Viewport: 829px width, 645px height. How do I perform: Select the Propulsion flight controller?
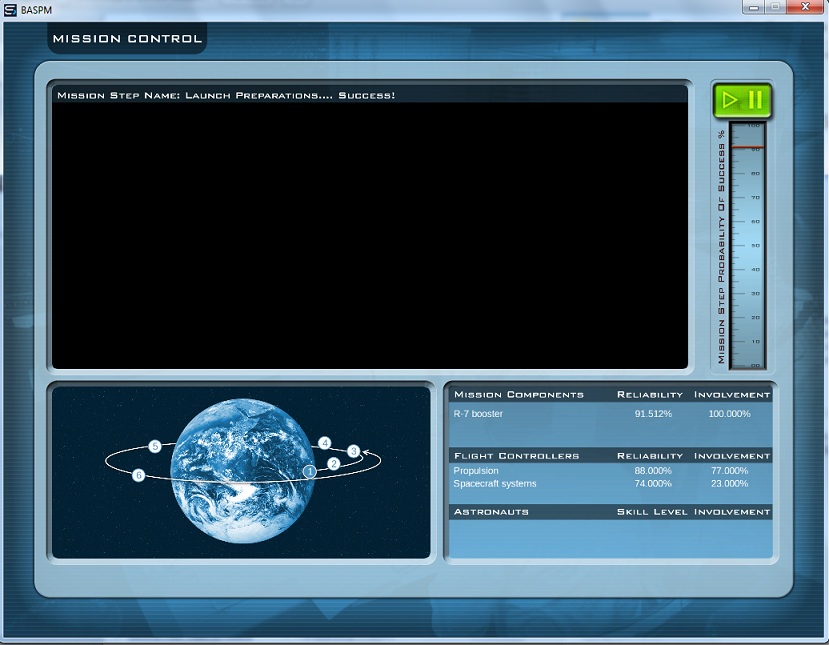(476, 471)
